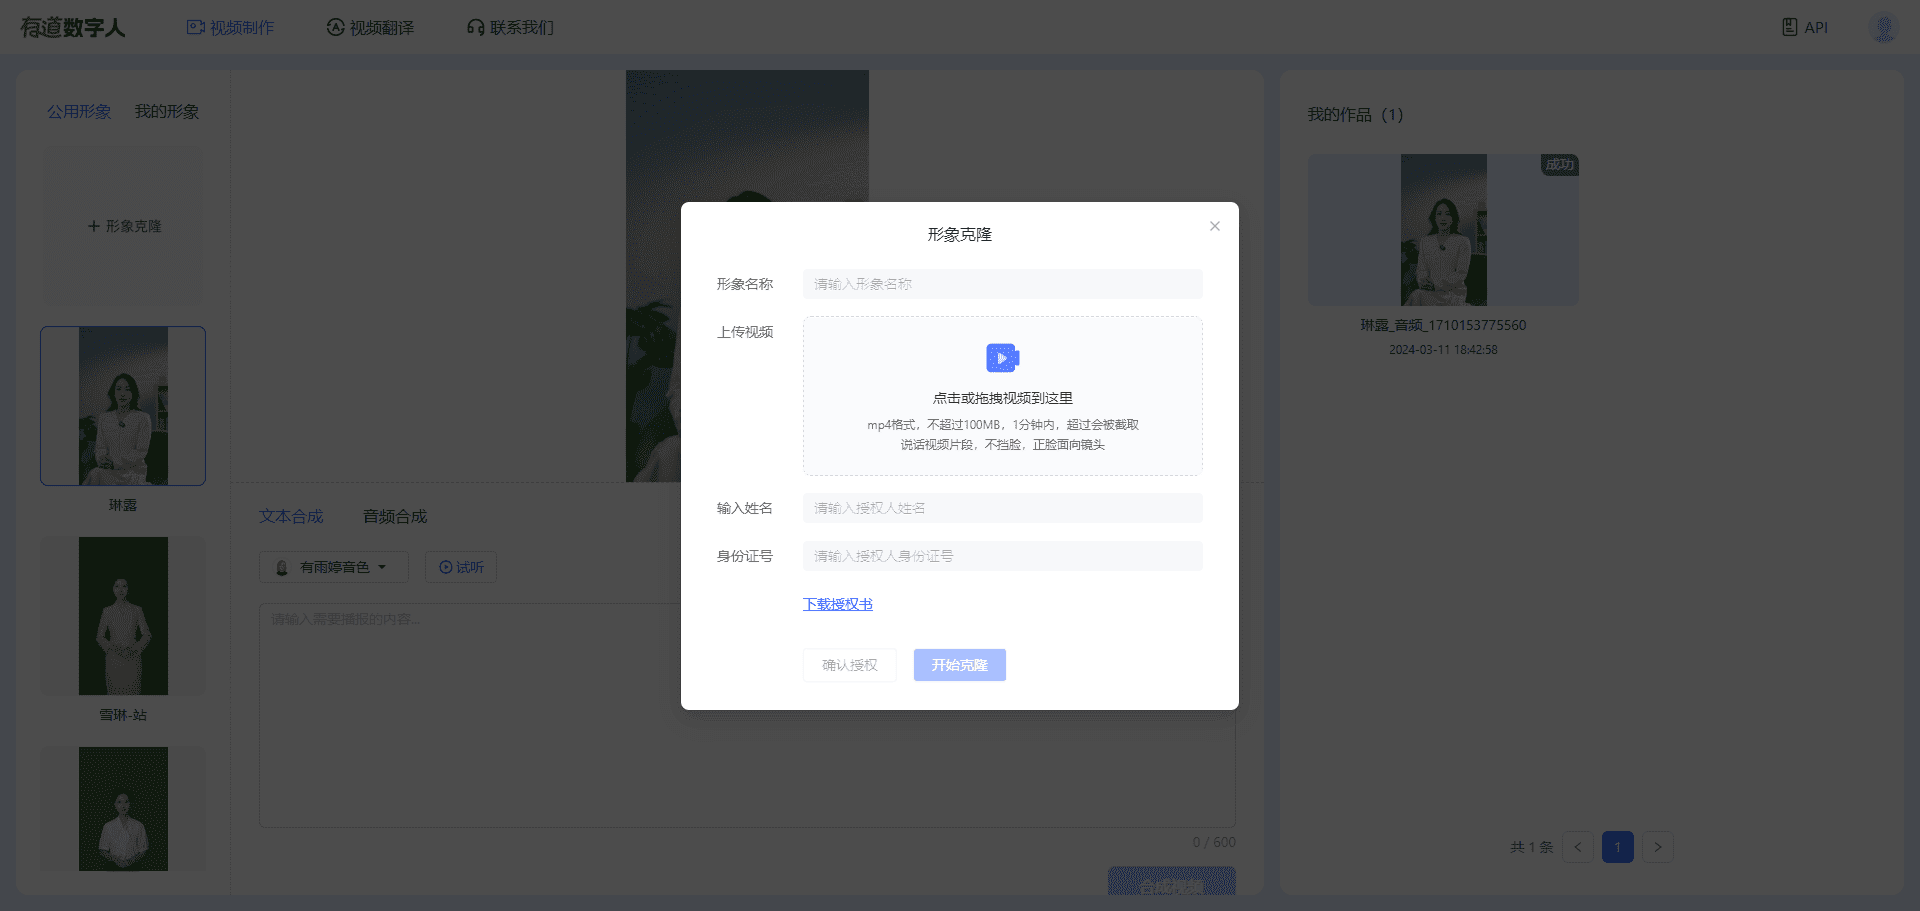Open 视频制作 in the top navigation

click(231, 27)
